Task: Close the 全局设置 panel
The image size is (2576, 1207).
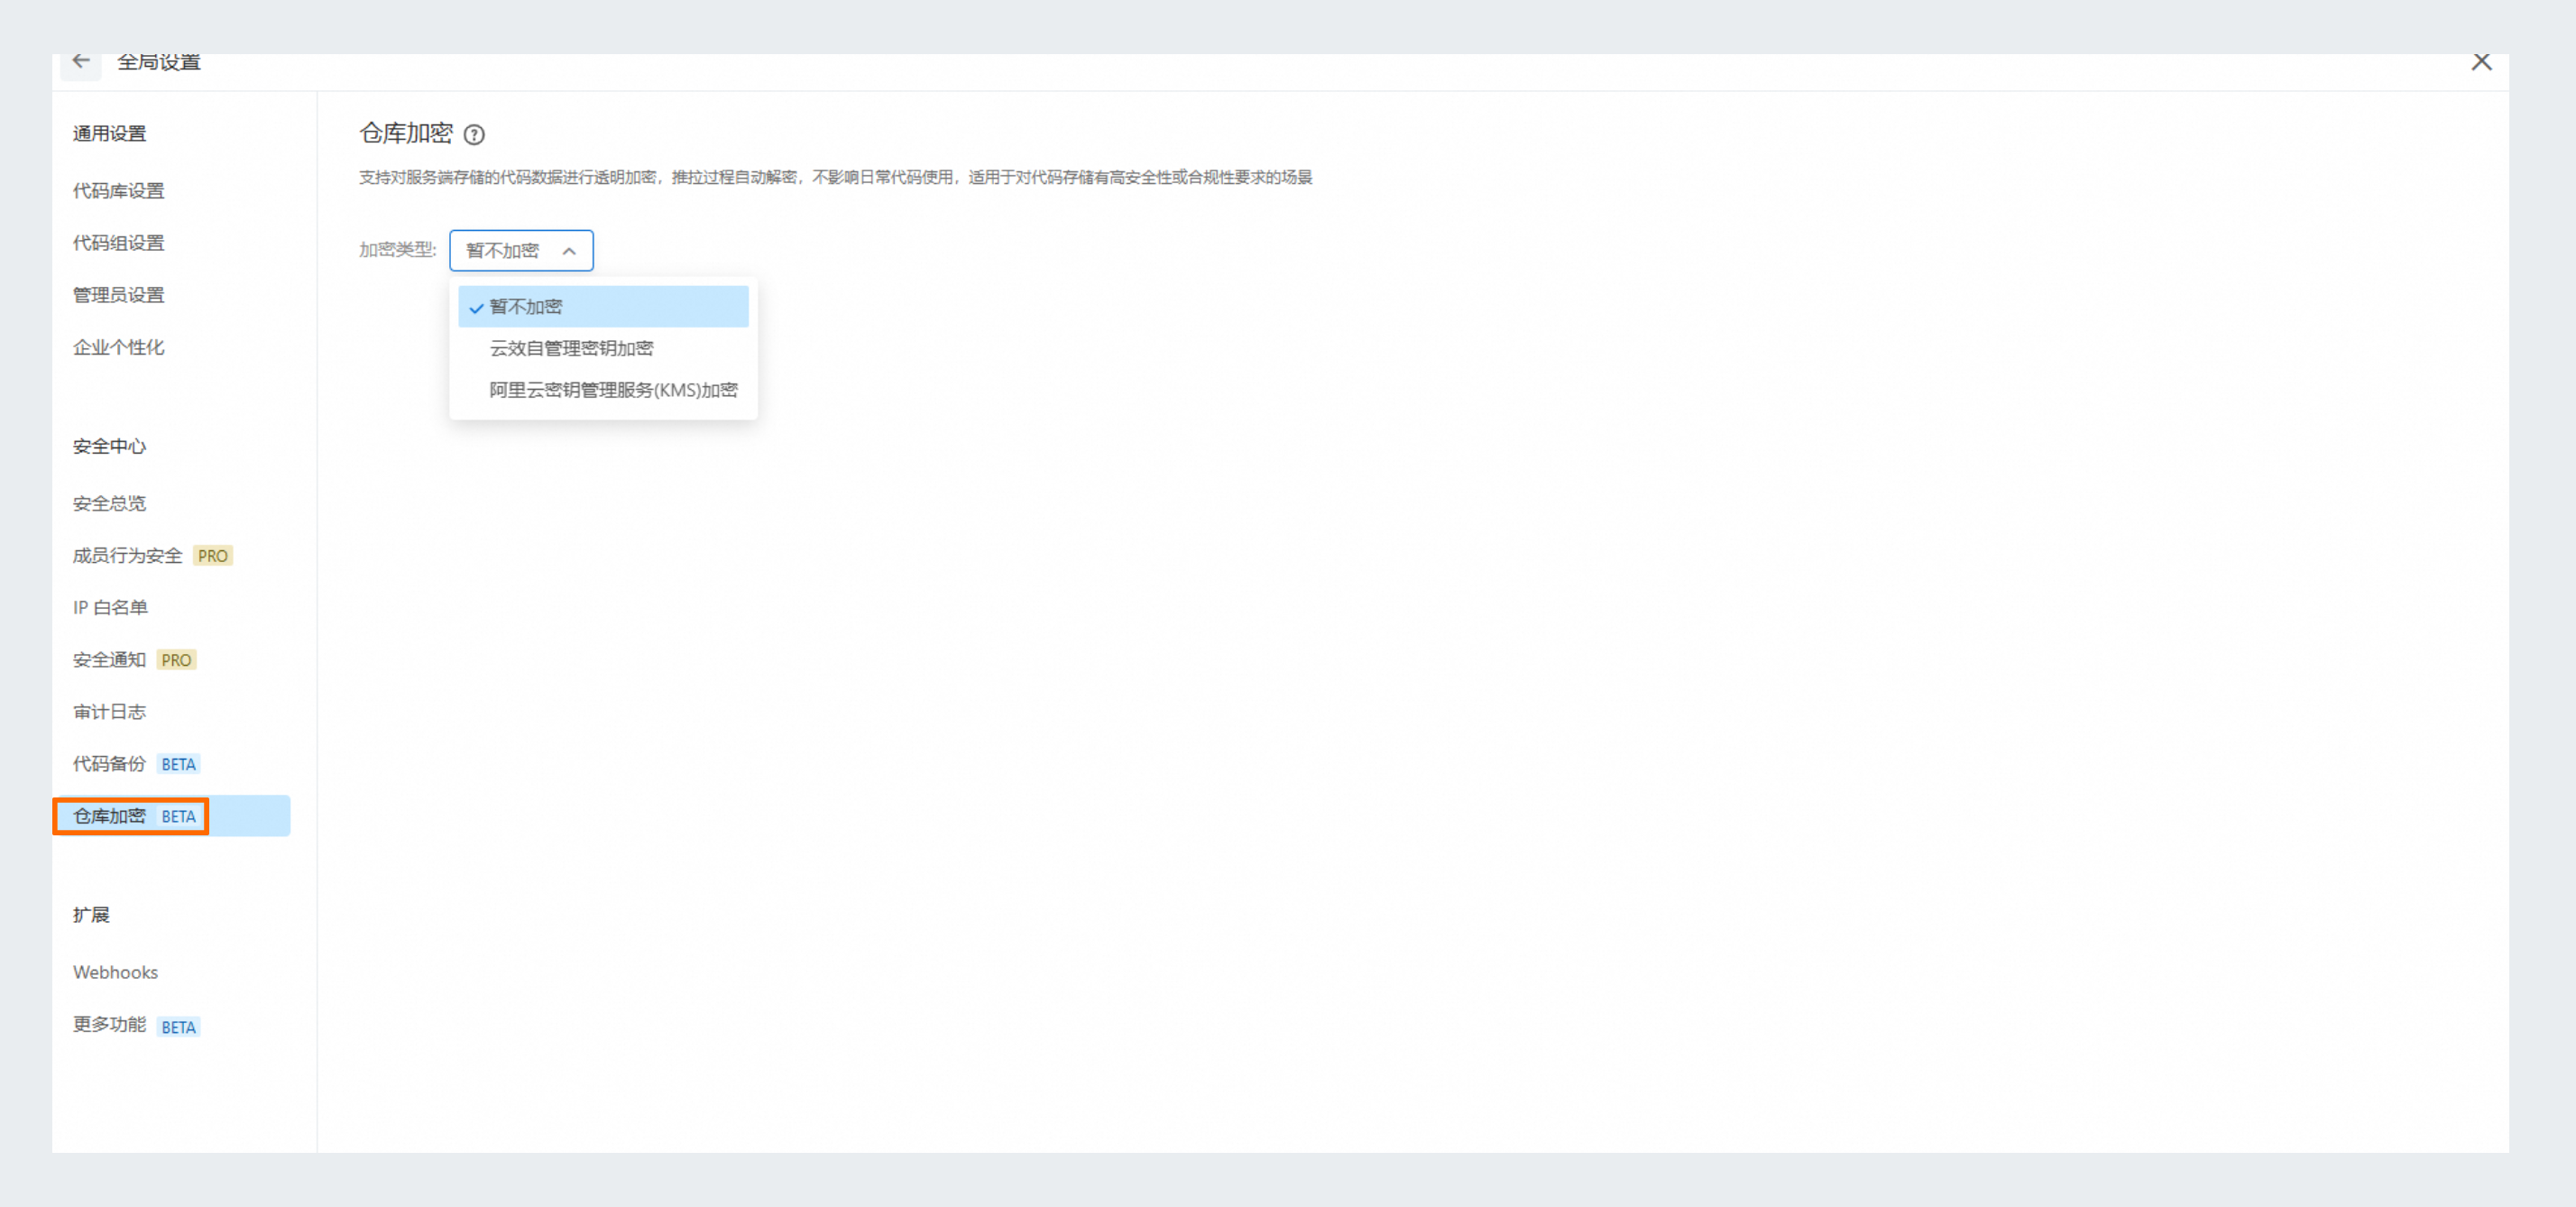Action: coord(2481,62)
